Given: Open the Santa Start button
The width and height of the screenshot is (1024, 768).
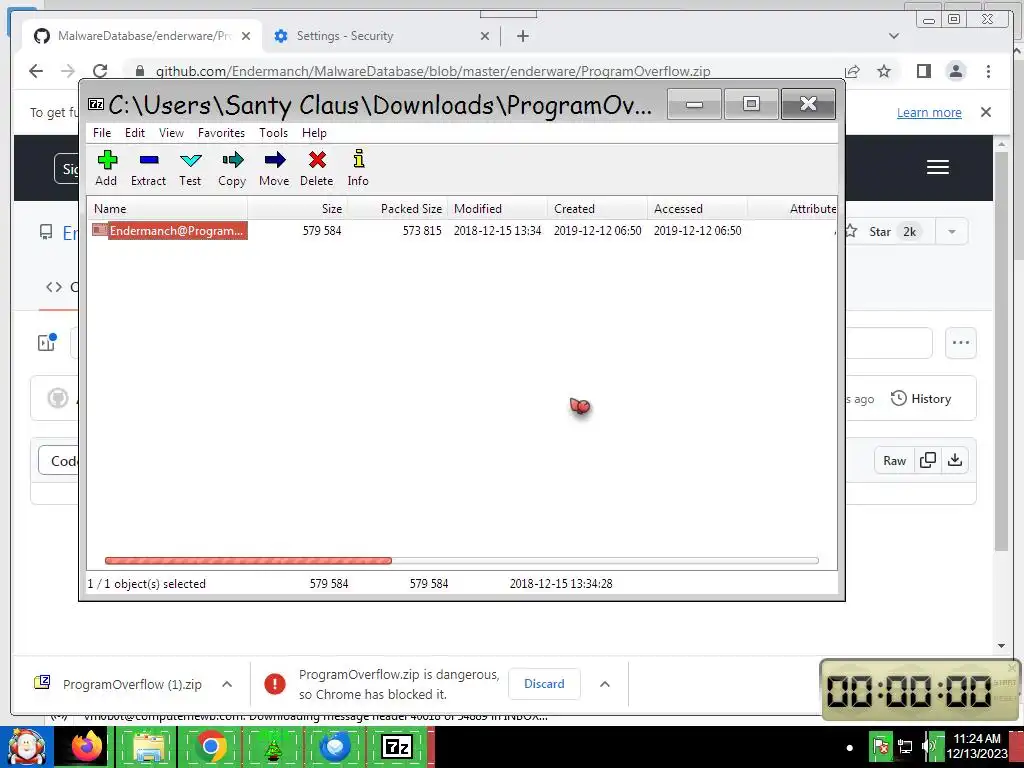Looking at the screenshot, I should tap(26, 747).
